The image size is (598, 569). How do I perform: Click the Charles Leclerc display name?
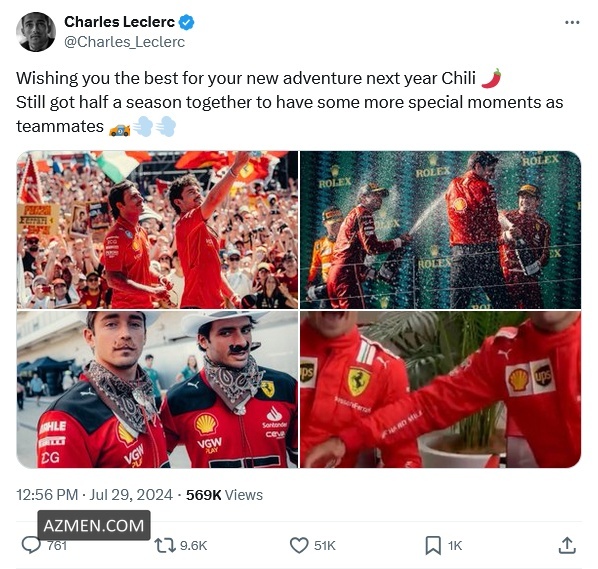119,22
